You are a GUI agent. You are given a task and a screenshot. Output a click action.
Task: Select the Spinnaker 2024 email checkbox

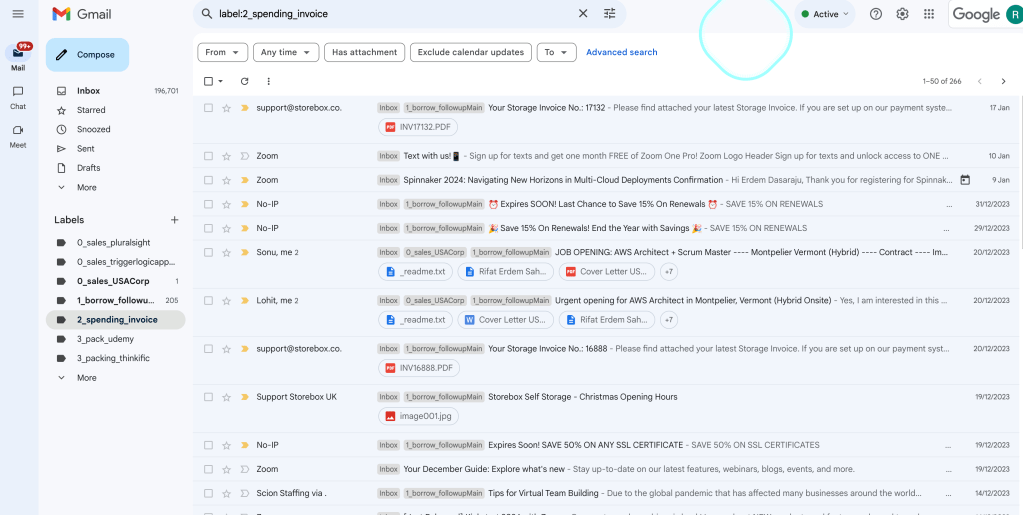point(208,180)
